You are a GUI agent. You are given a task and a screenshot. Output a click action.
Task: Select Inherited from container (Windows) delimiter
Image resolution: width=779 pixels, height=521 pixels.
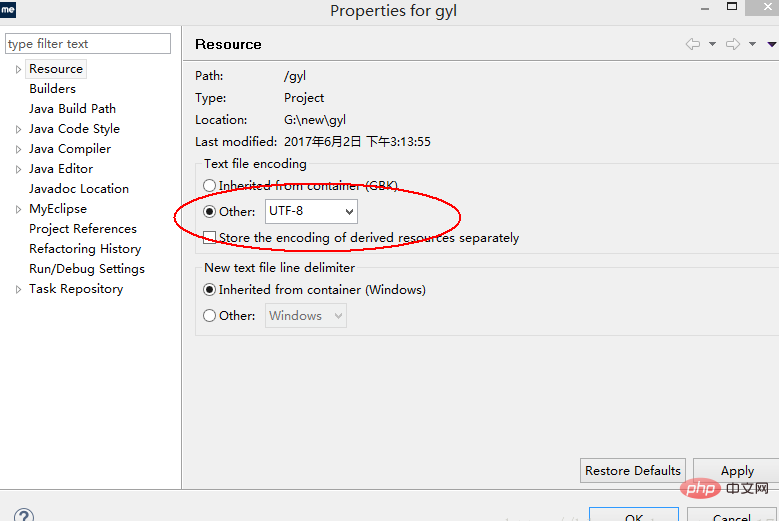click(209, 290)
